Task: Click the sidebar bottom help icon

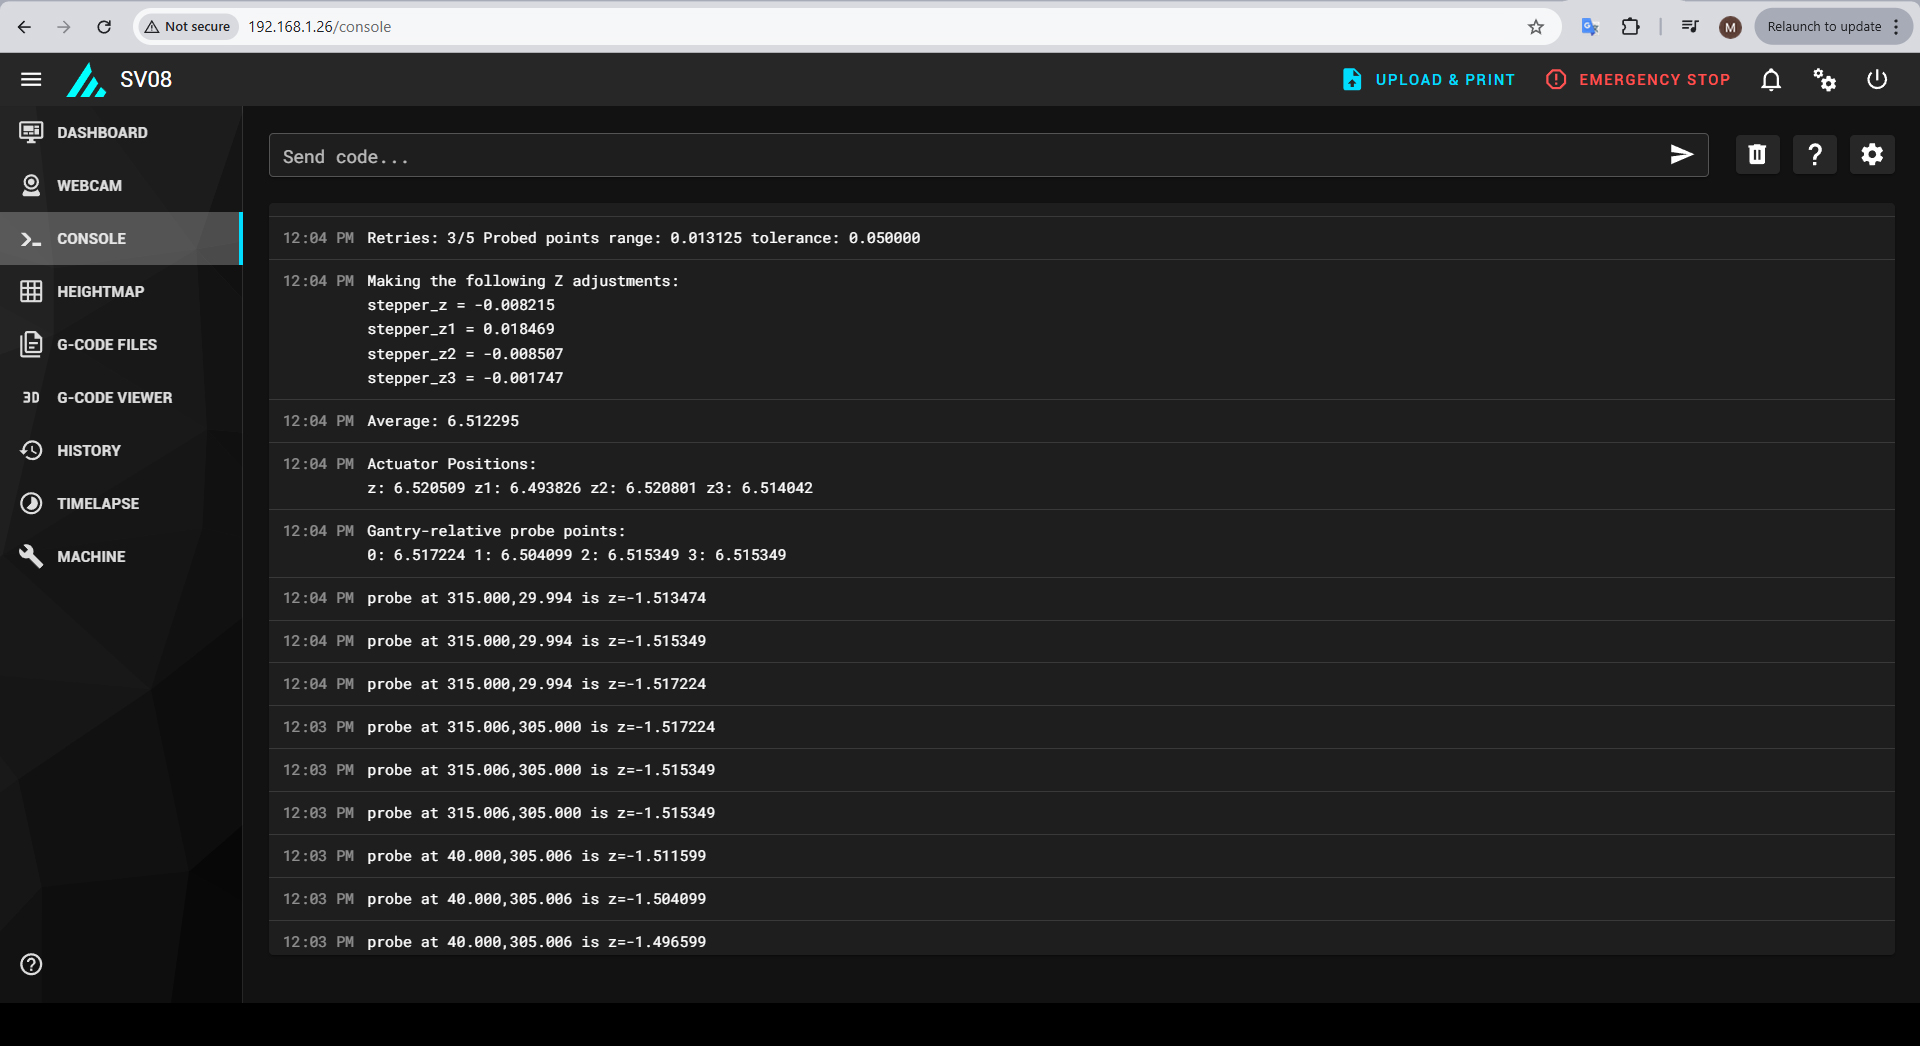Action: [31, 964]
